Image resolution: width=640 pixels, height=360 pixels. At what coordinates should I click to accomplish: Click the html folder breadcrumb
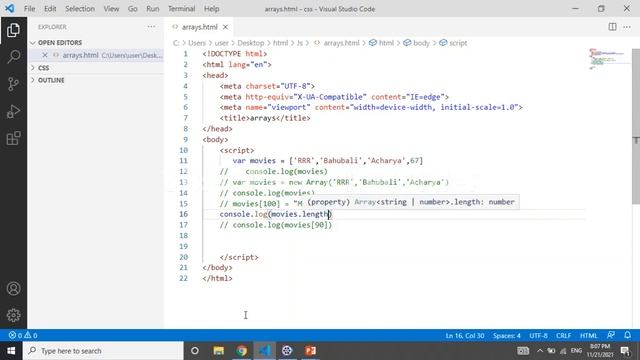click(280, 43)
